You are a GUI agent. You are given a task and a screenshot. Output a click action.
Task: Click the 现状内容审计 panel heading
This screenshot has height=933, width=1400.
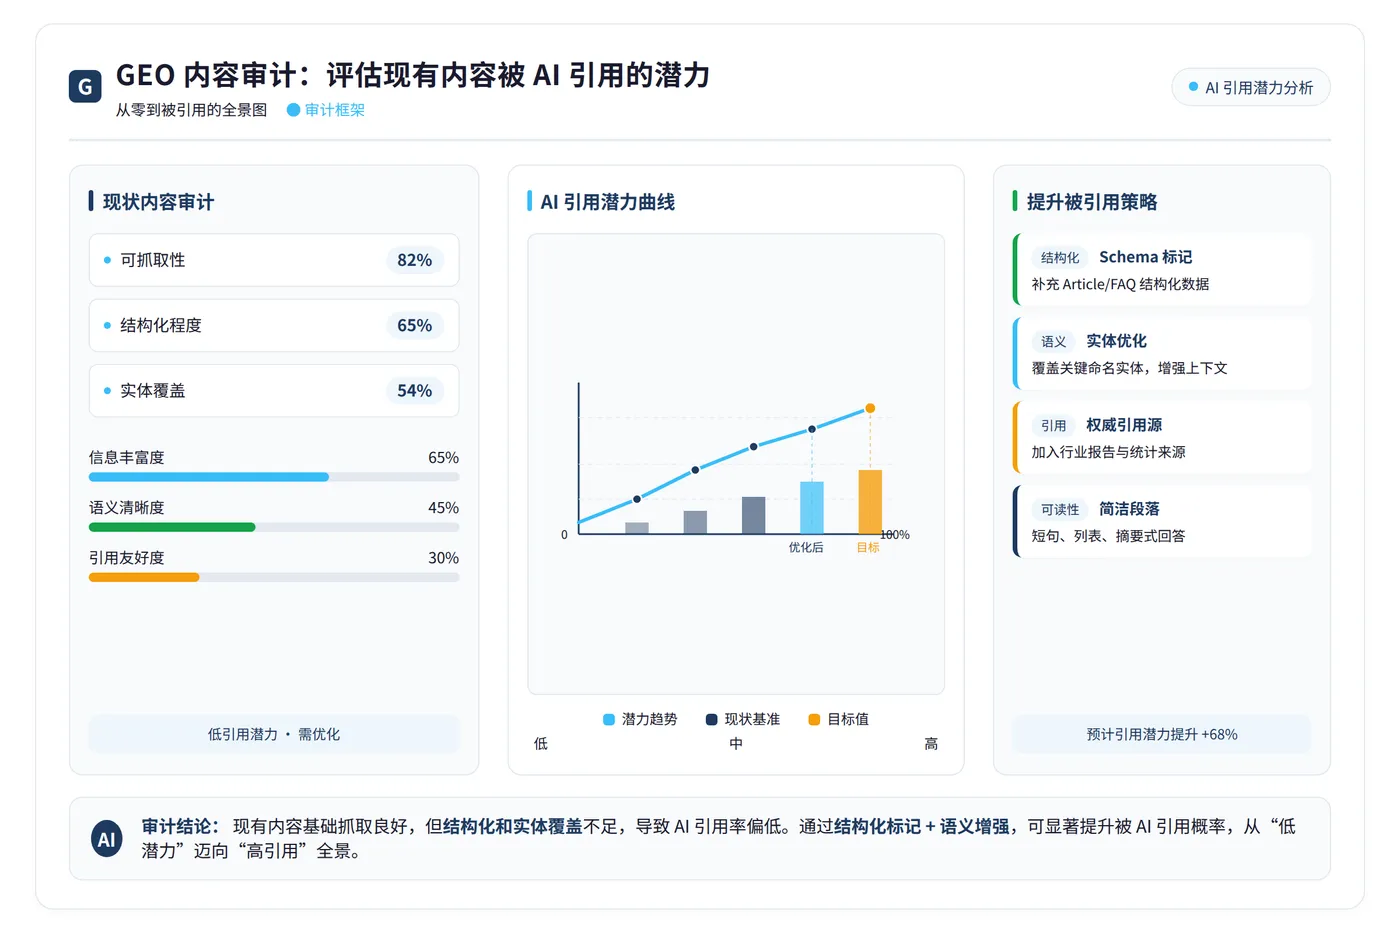click(158, 202)
